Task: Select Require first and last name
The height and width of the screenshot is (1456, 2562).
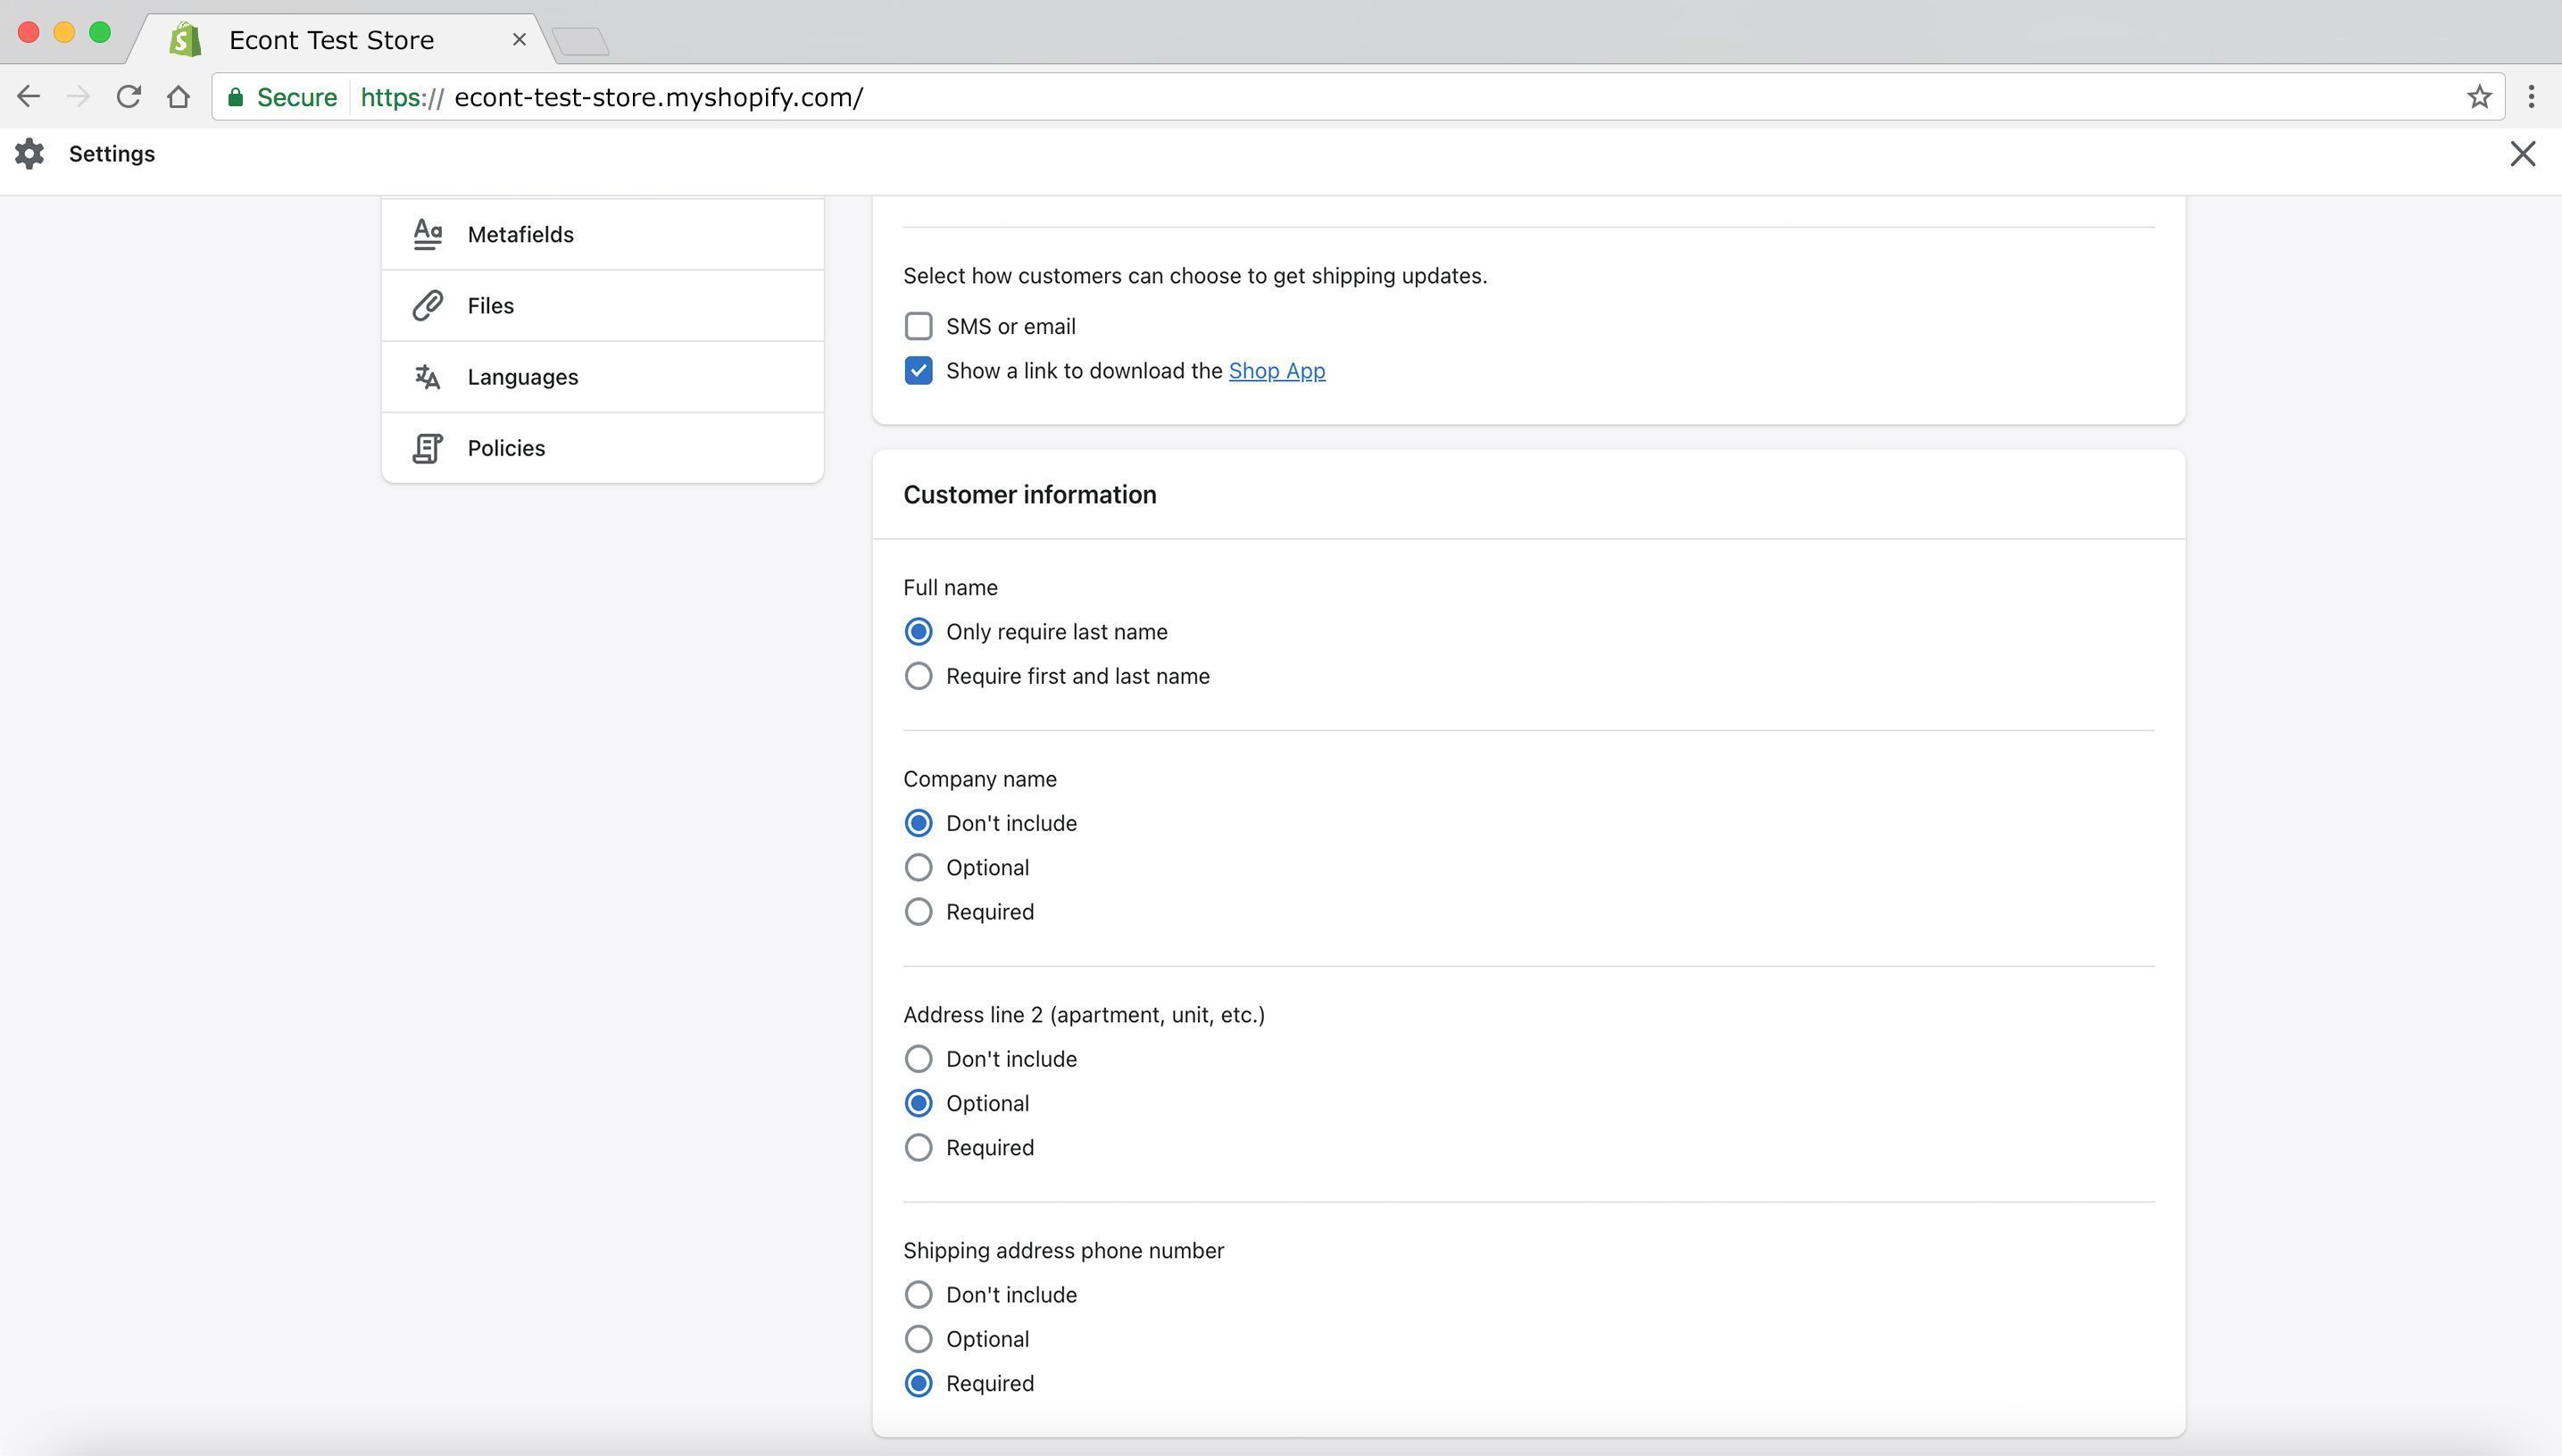Action: click(918, 676)
